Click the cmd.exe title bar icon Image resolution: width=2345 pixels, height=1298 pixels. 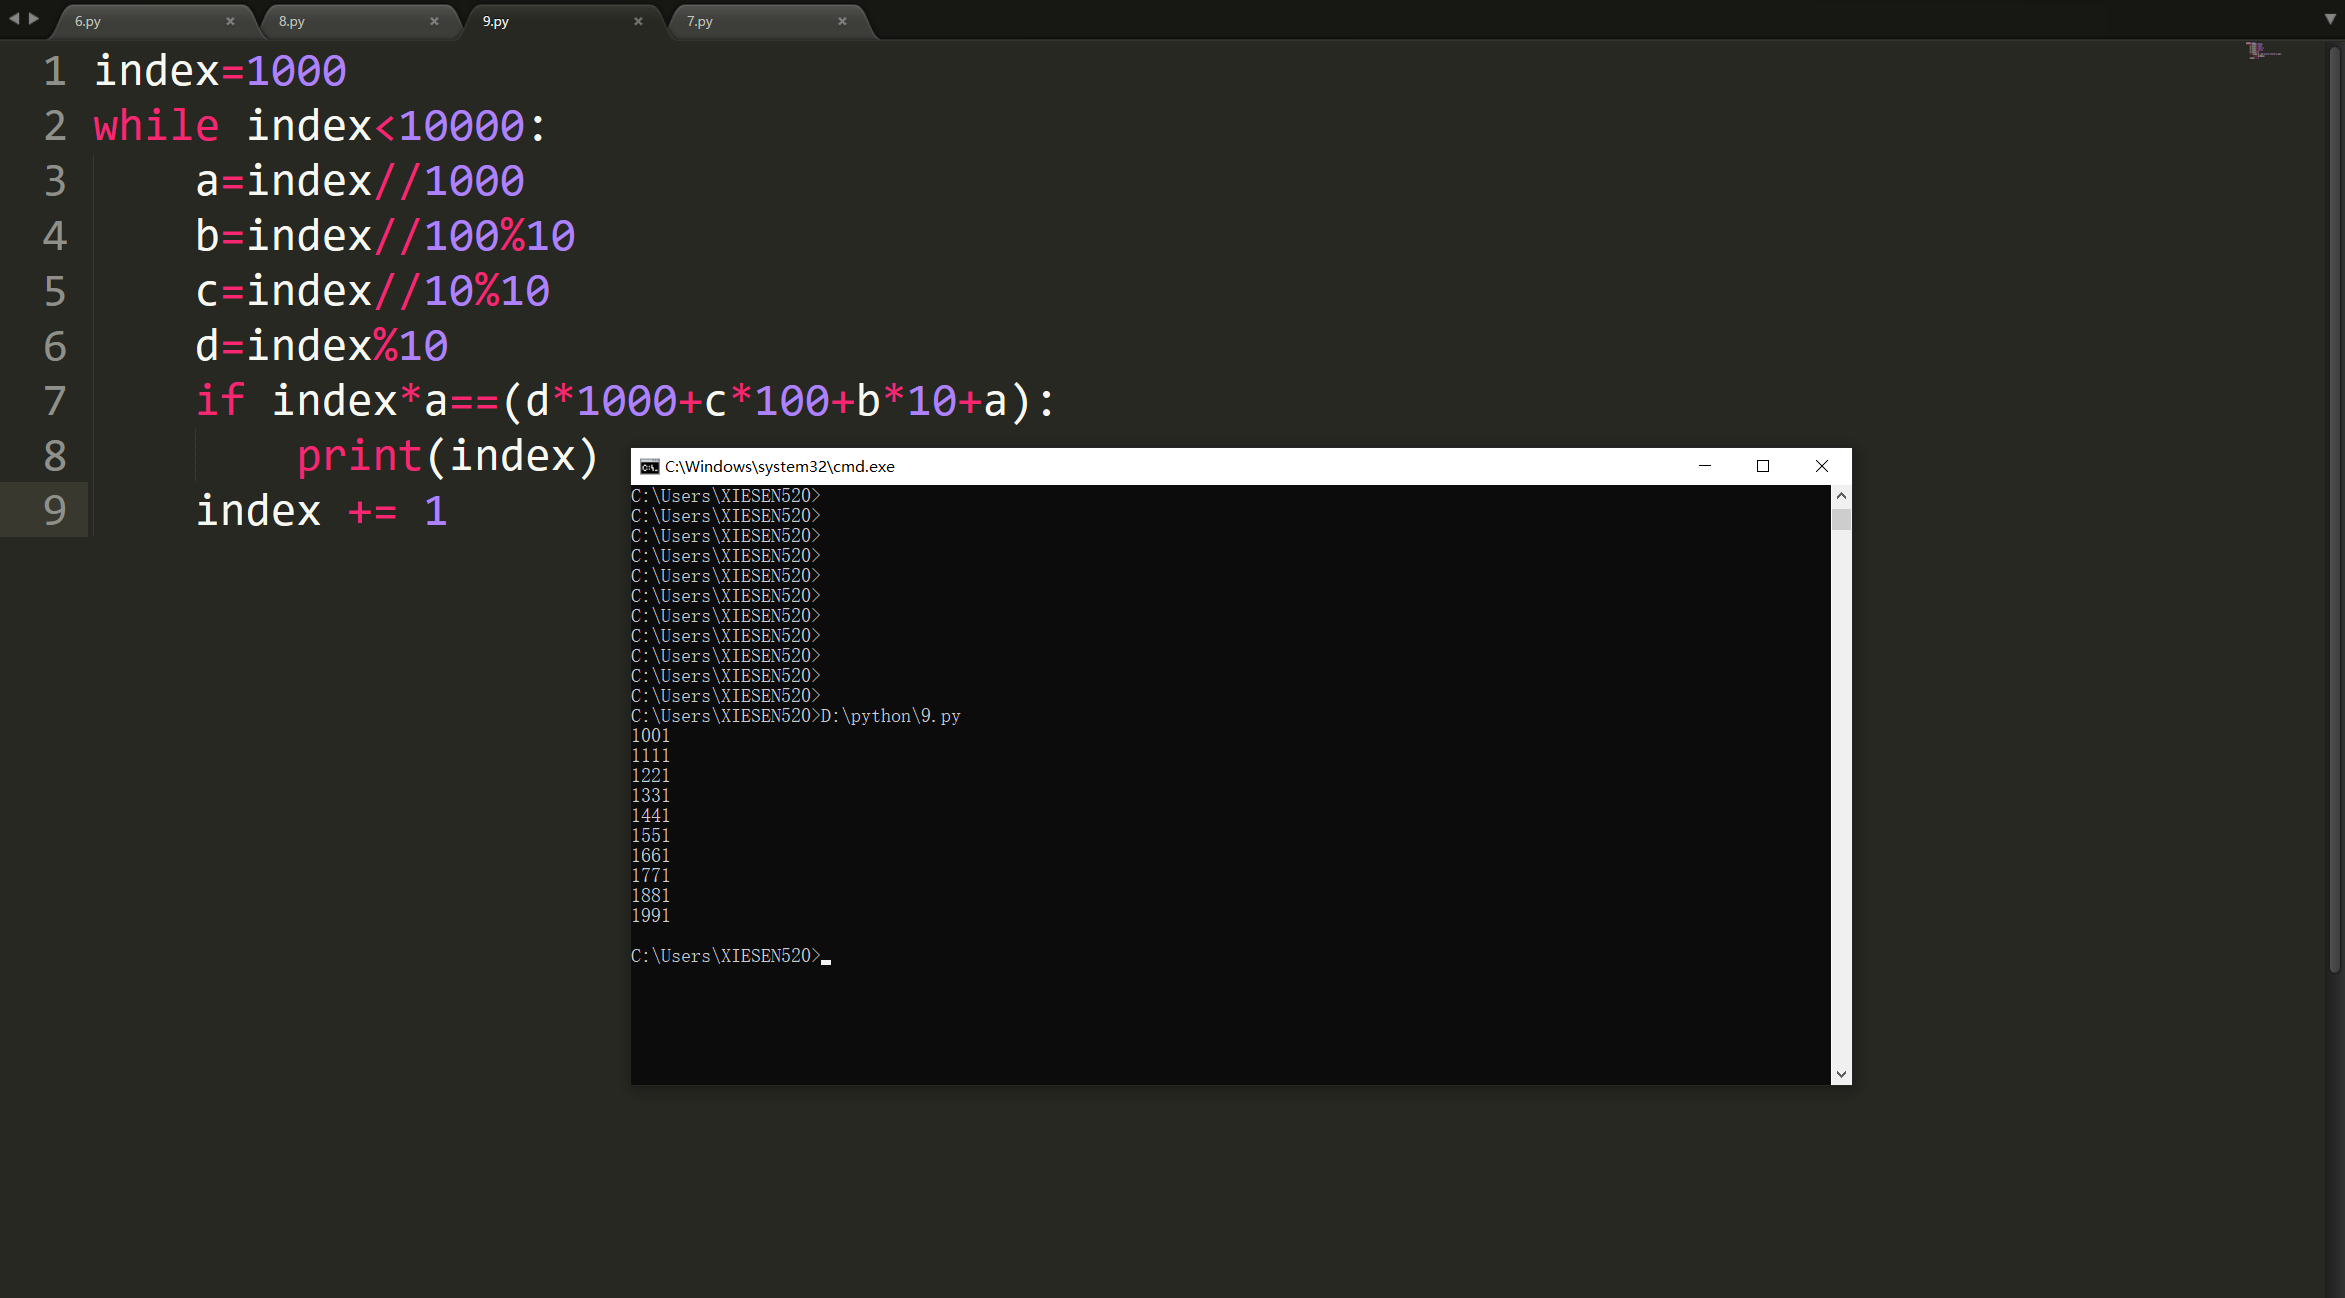[x=649, y=467]
